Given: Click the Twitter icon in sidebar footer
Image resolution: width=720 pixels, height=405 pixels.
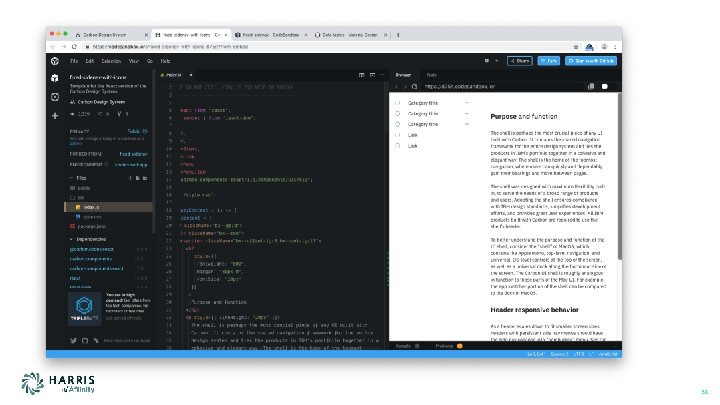Looking at the screenshot, I should (x=73, y=340).
